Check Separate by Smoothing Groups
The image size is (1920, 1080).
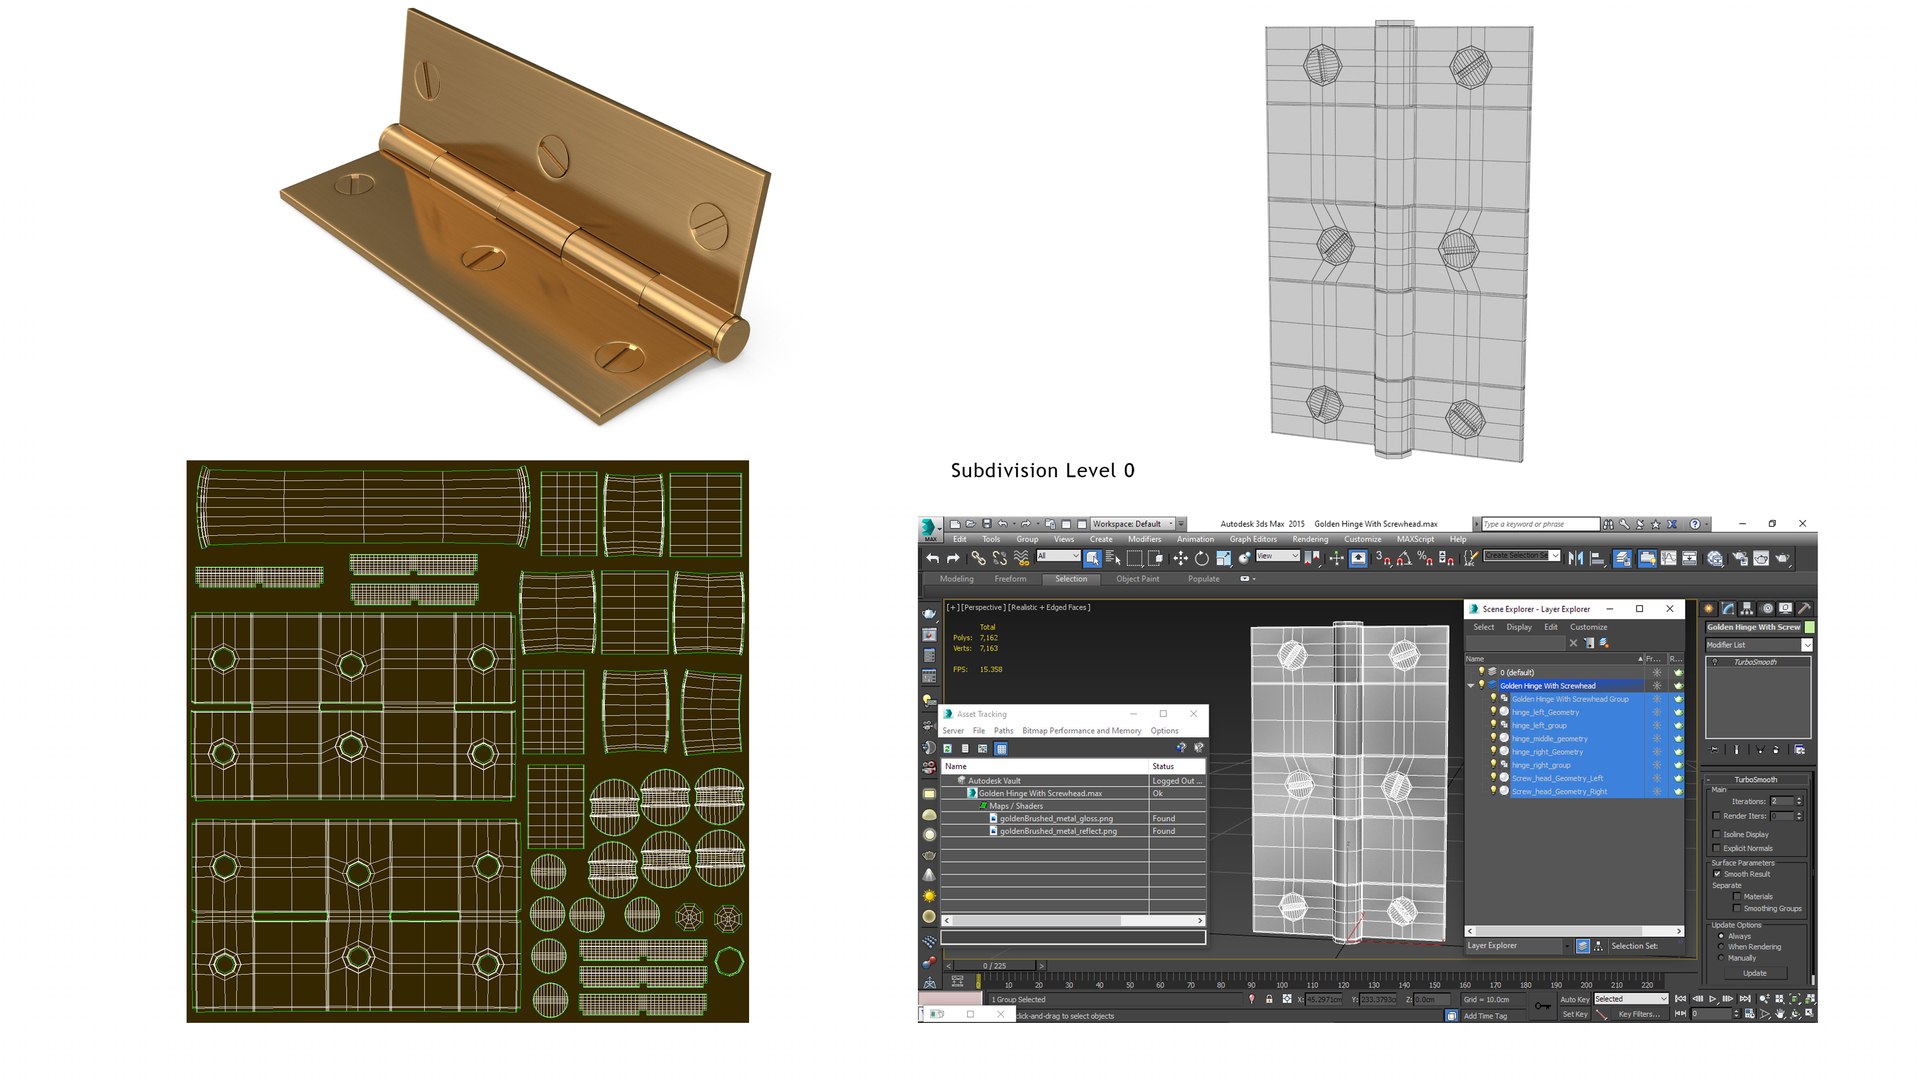(x=1737, y=908)
